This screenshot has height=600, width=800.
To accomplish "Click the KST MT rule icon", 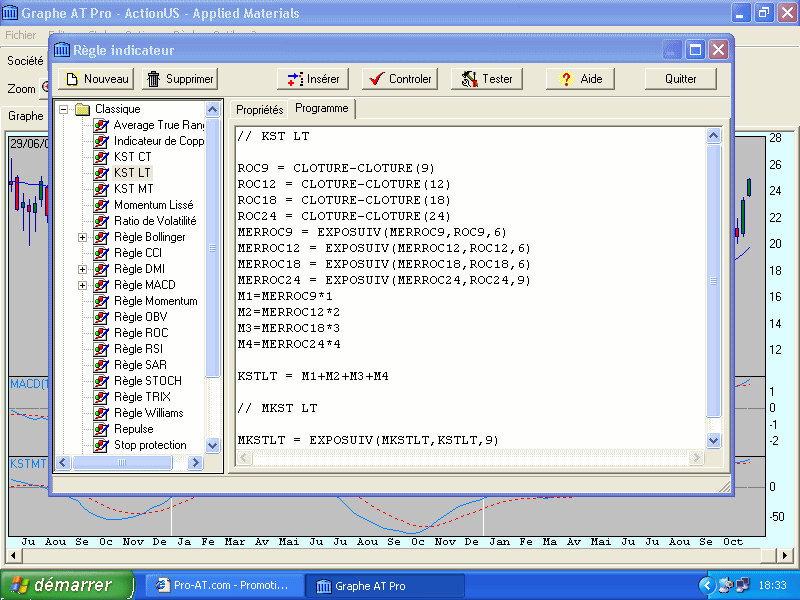I will [x=101, y=189].
